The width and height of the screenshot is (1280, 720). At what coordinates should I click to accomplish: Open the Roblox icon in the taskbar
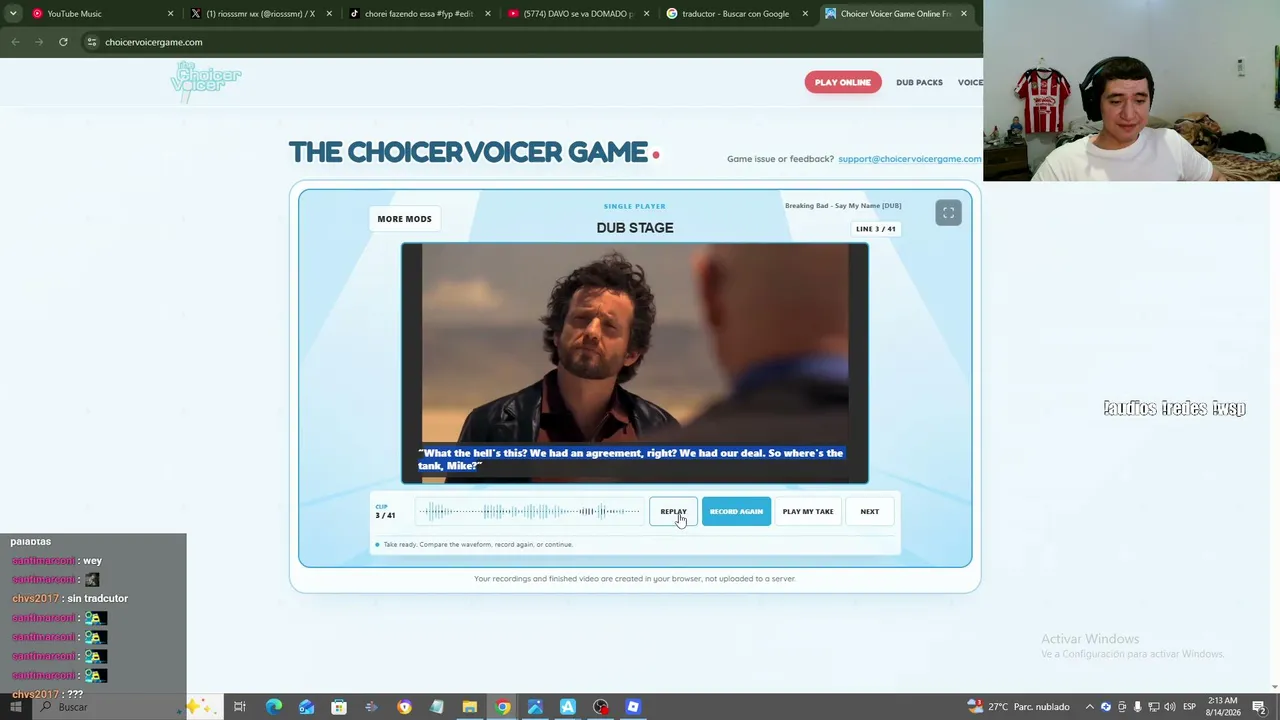click(633, 707)
